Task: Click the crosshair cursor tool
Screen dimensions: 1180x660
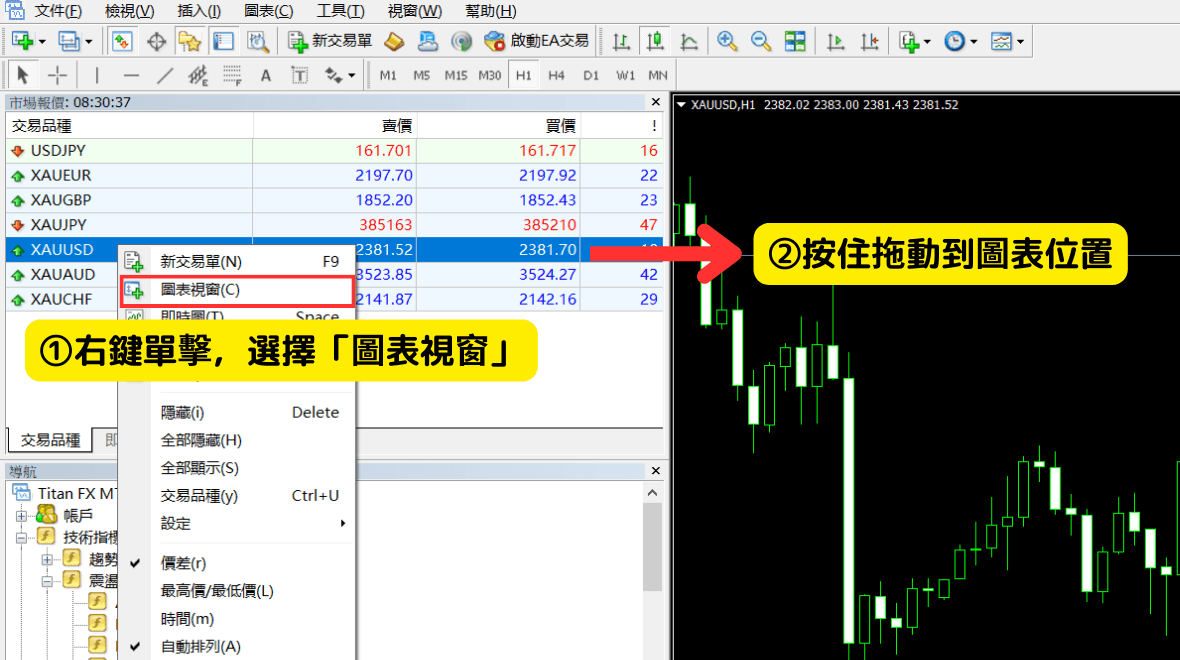Action: tap(57, 75)
